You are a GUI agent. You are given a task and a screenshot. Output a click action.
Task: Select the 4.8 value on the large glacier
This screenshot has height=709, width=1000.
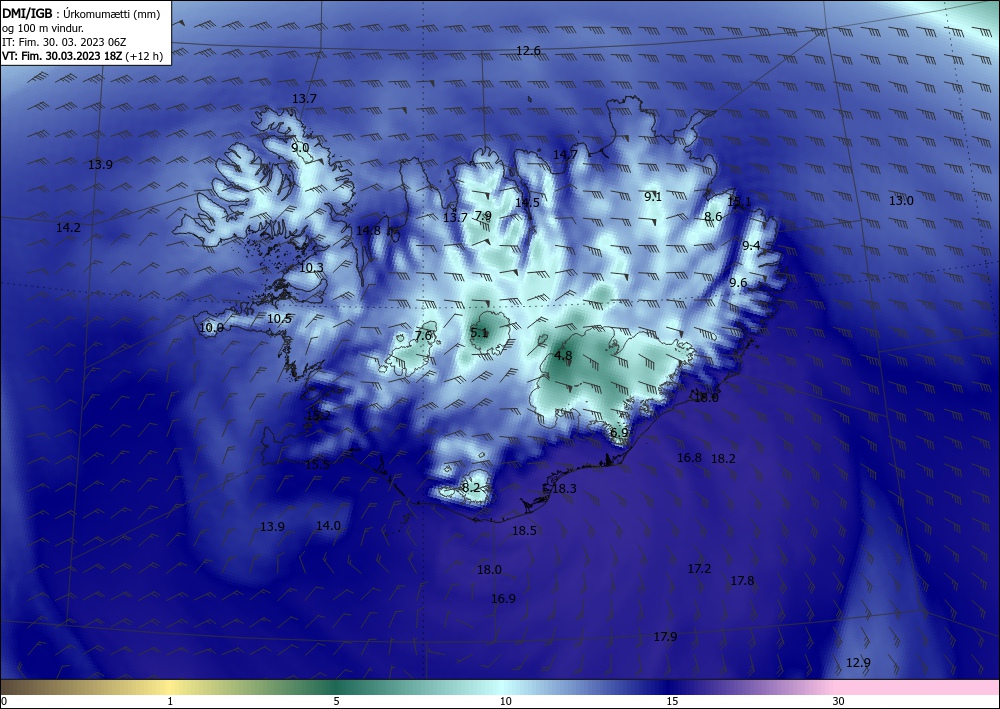pos(563,356)
